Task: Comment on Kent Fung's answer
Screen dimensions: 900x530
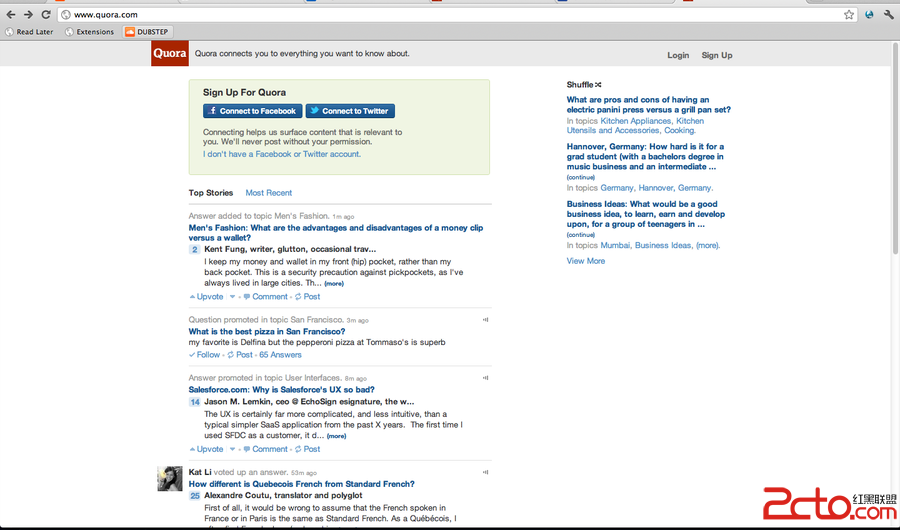Action: [x=265, y=297]
